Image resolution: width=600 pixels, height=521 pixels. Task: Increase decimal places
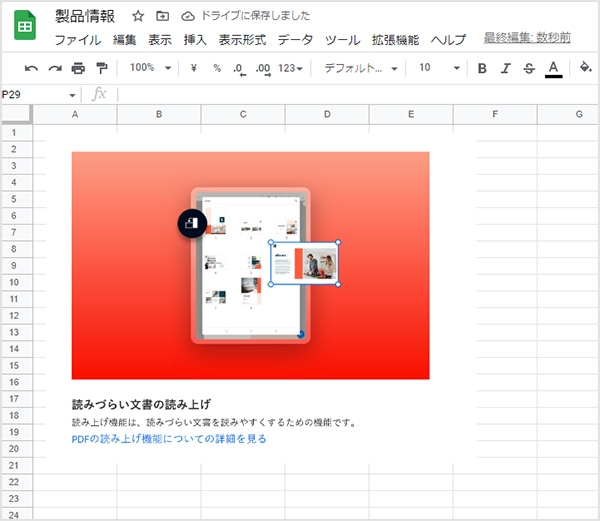pos(263,69)
